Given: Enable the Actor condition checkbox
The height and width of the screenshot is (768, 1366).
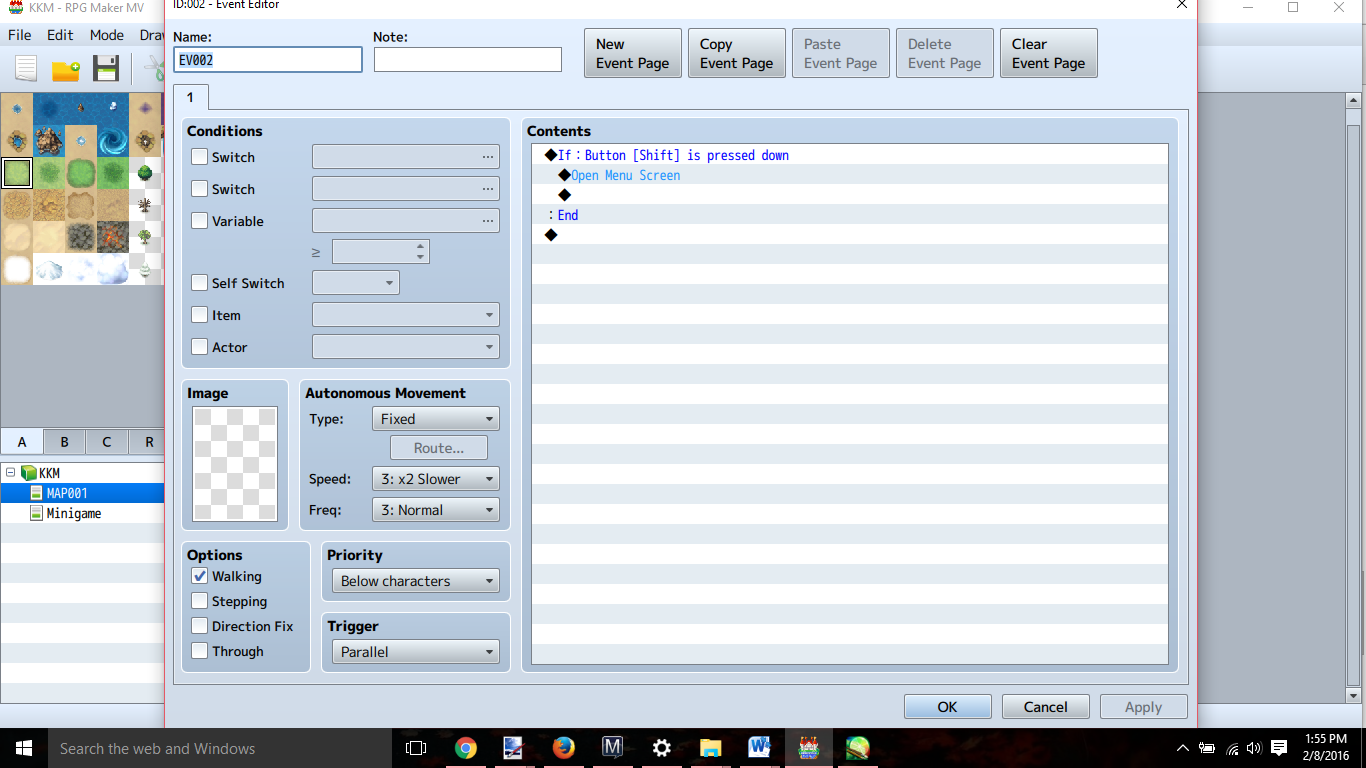Looking at the screenshot, I should (200, 347).
